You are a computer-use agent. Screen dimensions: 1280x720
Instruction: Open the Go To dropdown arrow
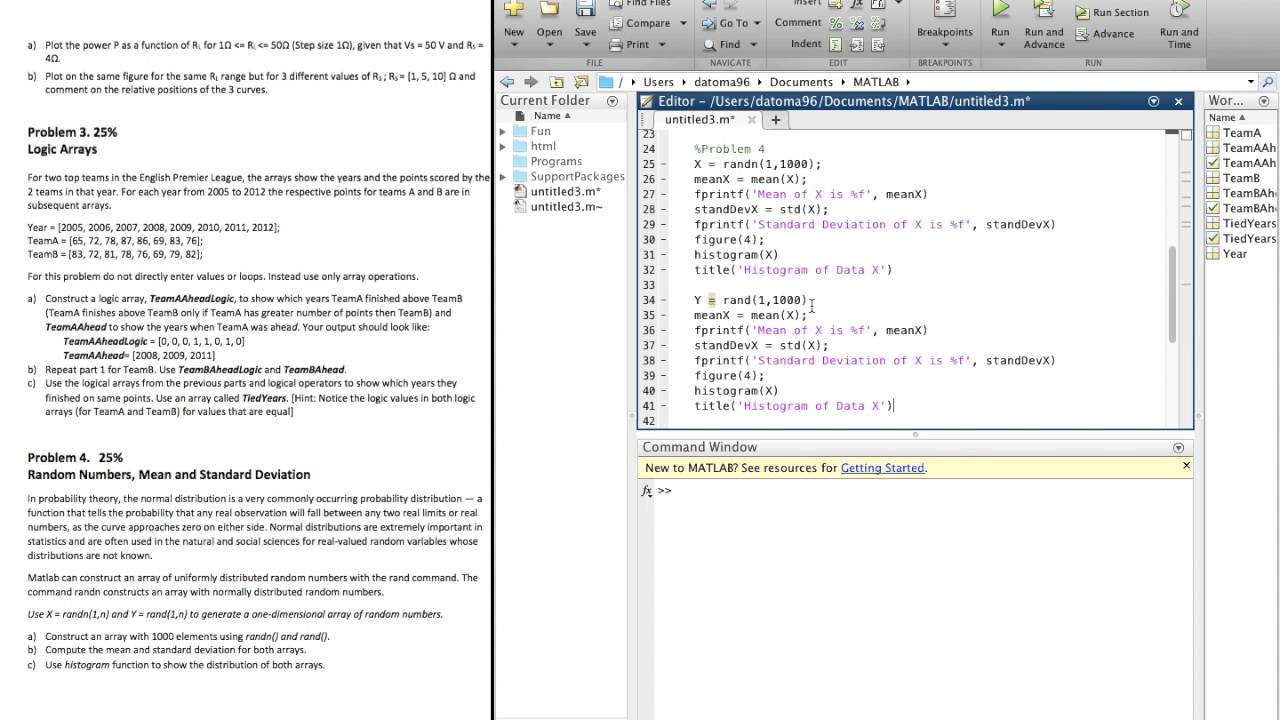[758, 23]
